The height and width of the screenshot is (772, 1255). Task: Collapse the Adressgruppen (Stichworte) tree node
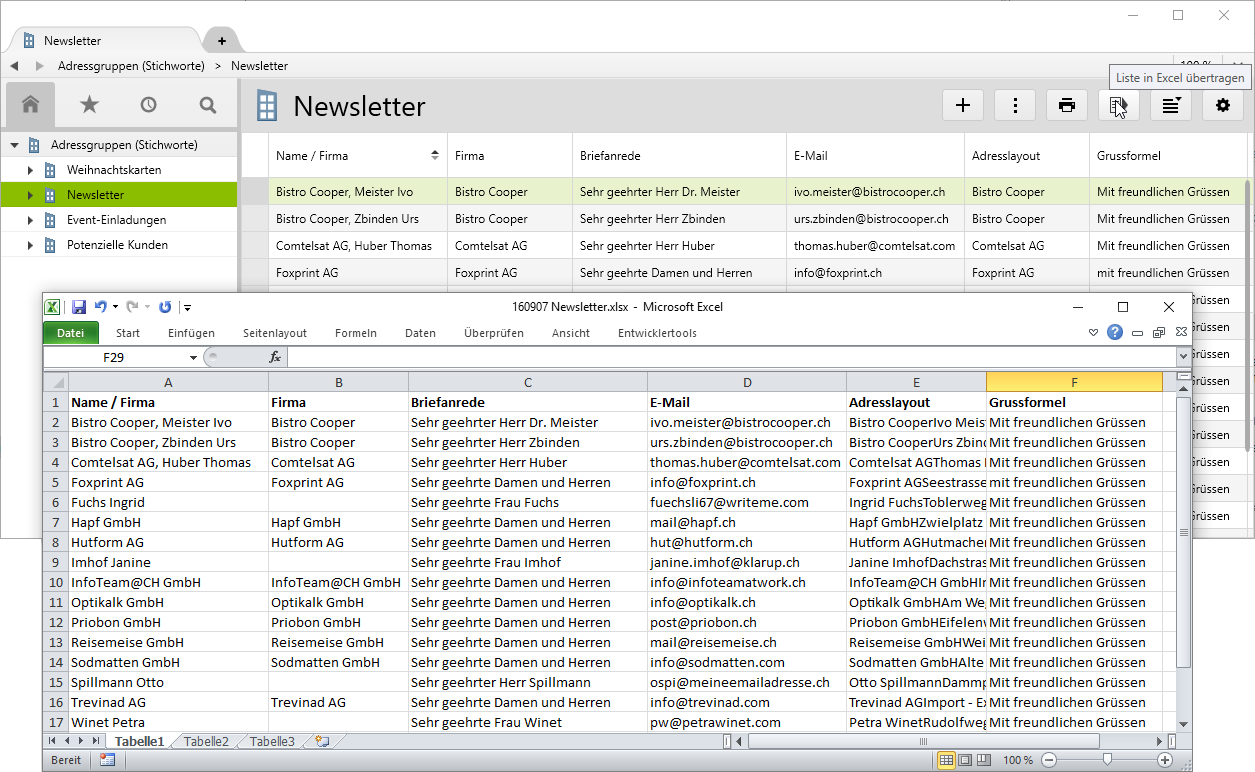pos(14,145)
